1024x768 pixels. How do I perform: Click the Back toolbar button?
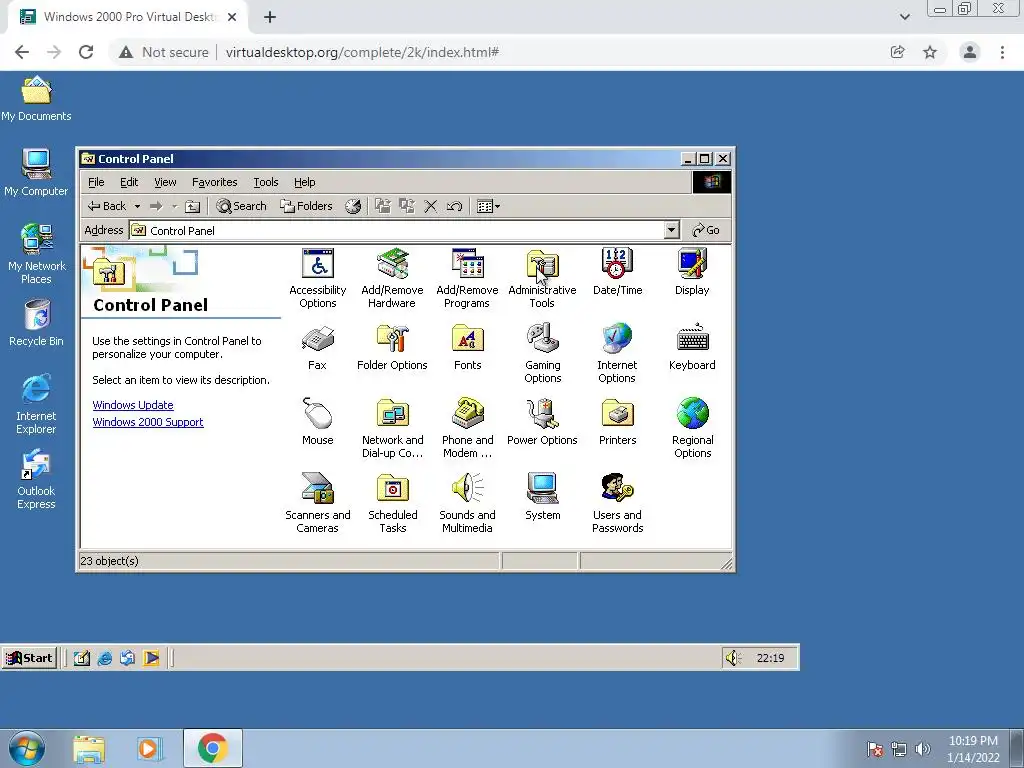click(107, 206)
